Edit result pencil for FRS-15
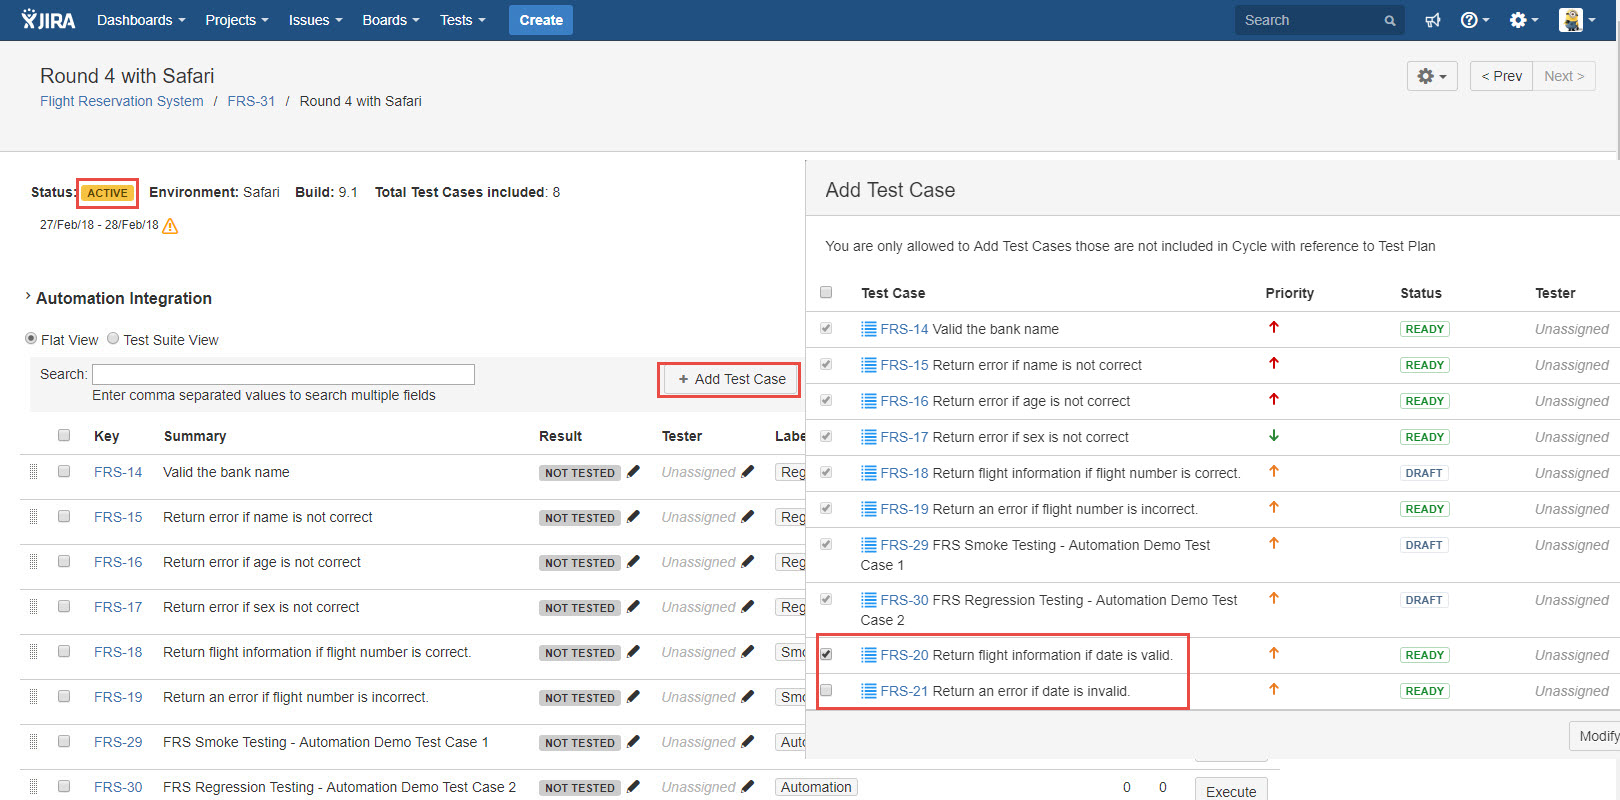The height and width of the screenshot is (800, 1620). [x=633, y=517]
